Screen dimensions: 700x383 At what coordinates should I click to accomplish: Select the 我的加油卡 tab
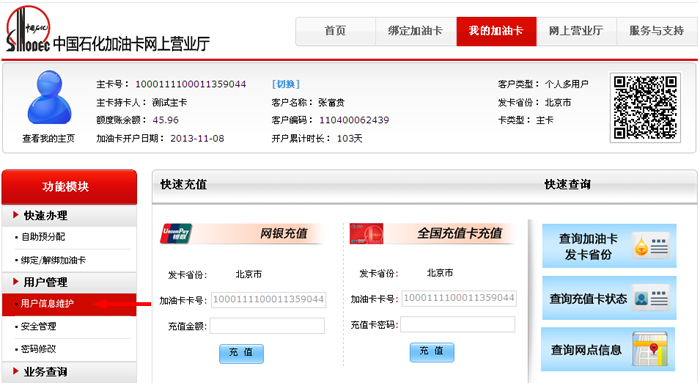coord(496,31)
